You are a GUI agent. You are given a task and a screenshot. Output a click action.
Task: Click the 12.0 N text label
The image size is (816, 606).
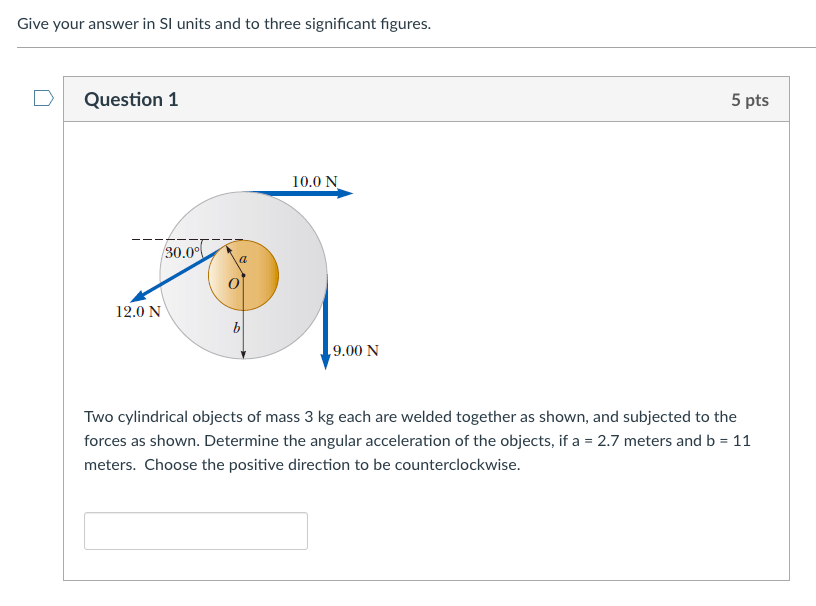coord(139,313)
